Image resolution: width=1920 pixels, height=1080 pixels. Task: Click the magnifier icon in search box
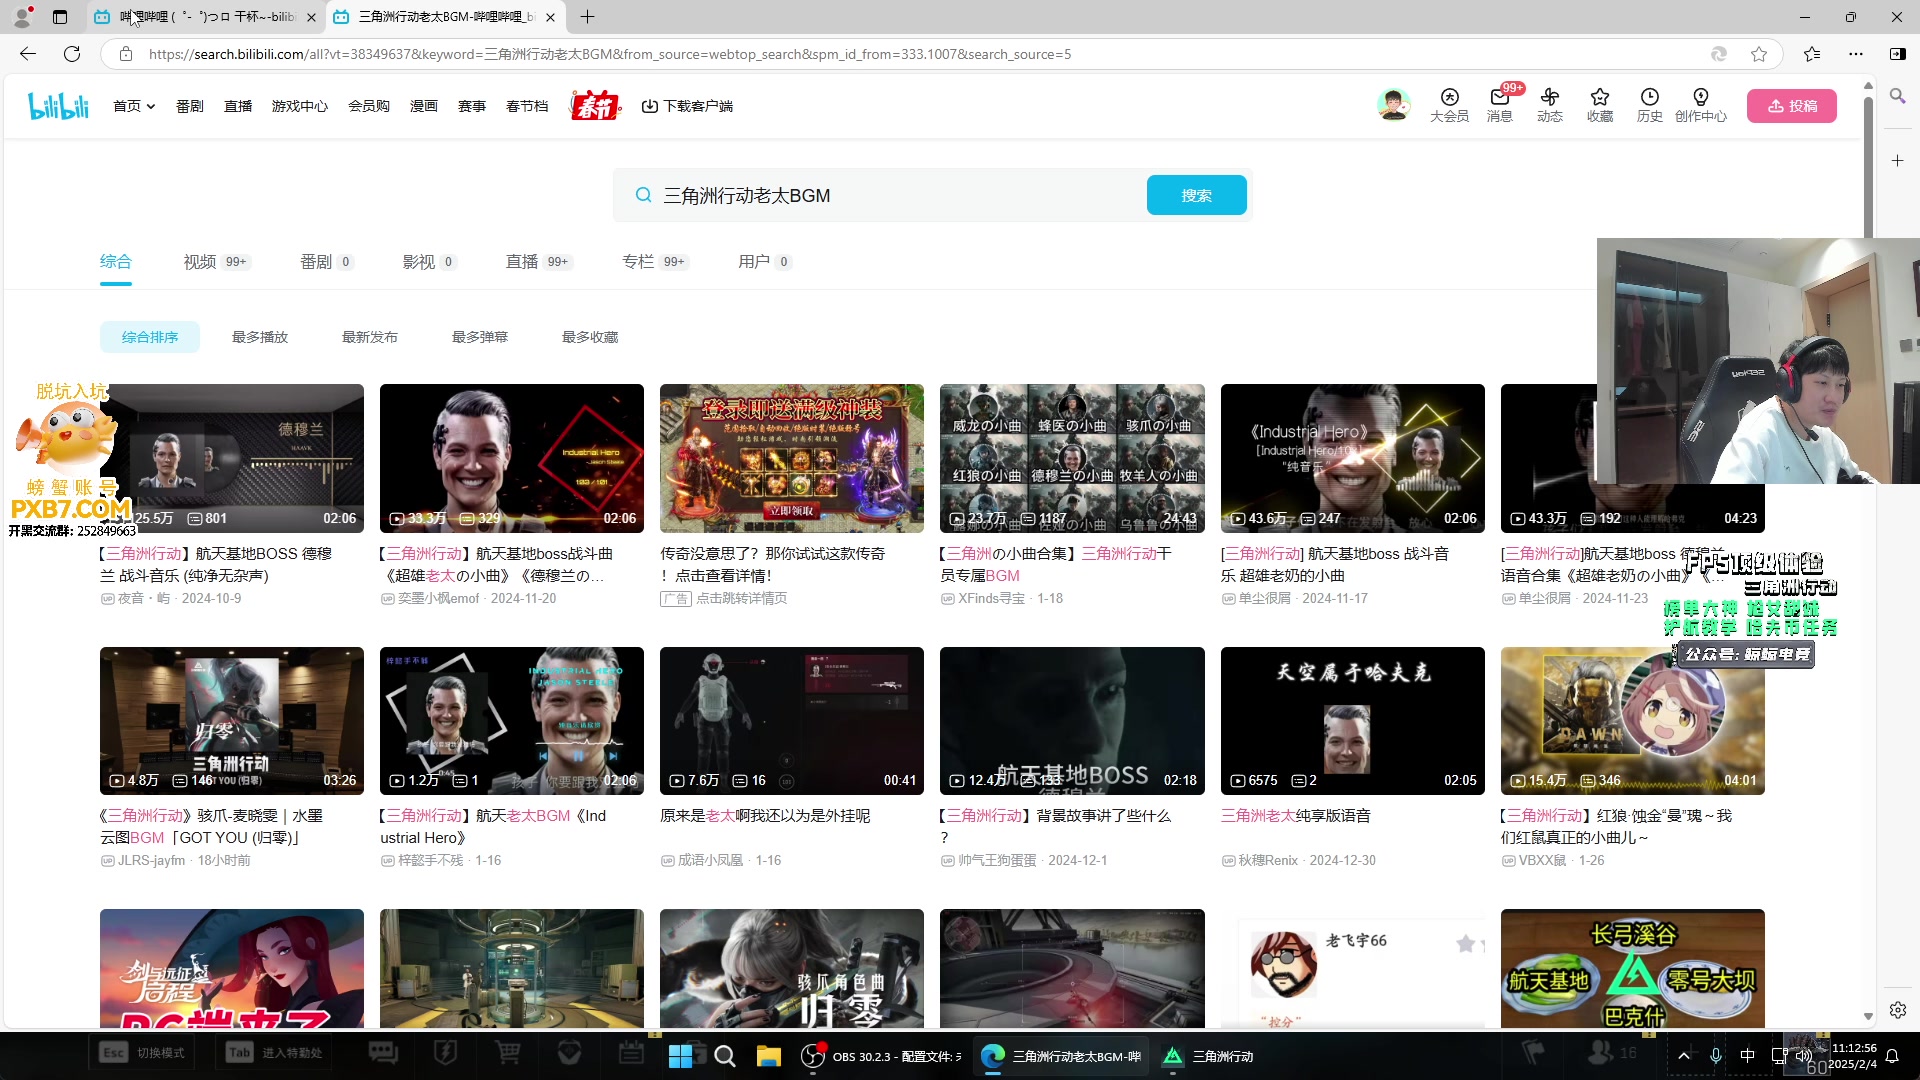coord(643,195)
